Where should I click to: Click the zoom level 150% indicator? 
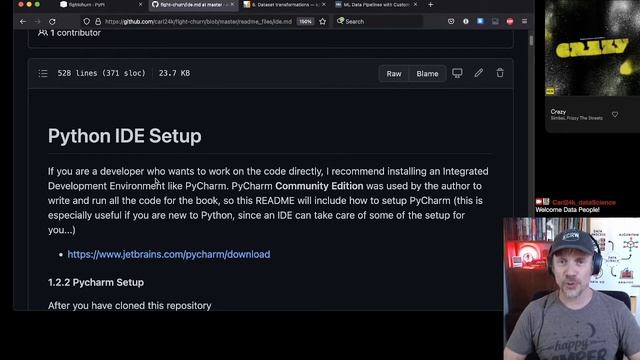click(305, 22)
